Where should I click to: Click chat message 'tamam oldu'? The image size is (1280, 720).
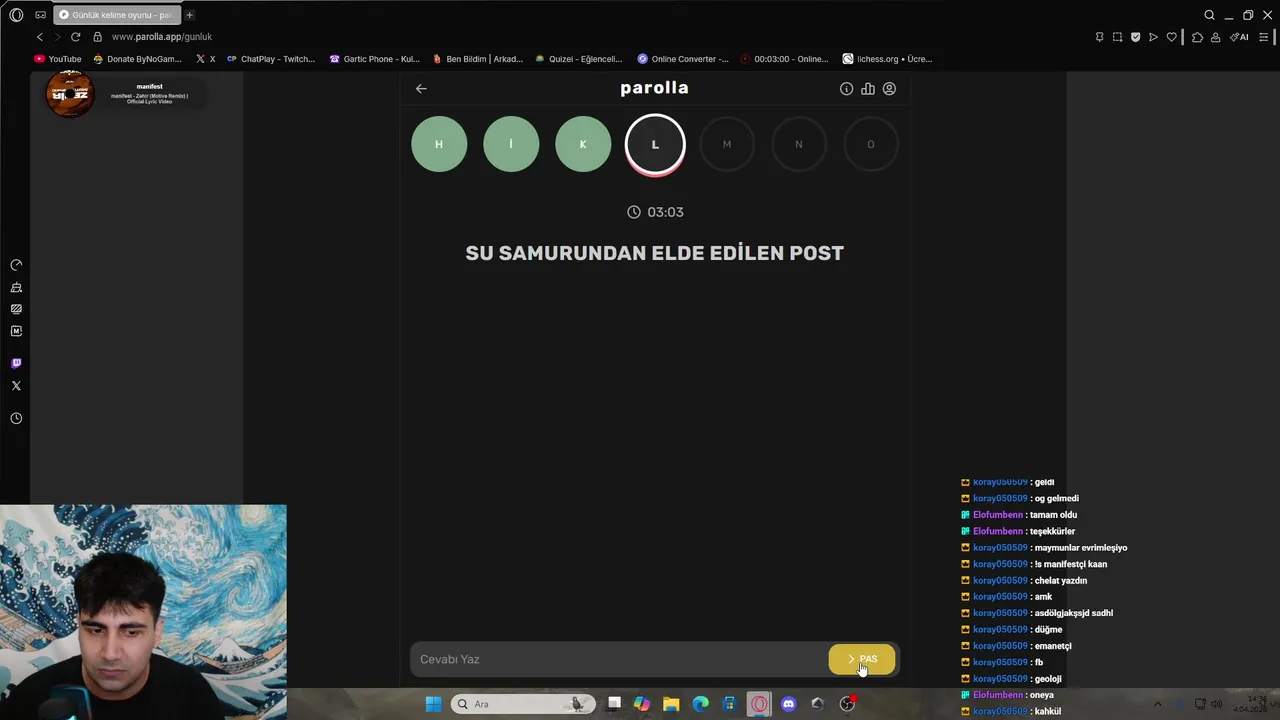tap(1053, 515)
